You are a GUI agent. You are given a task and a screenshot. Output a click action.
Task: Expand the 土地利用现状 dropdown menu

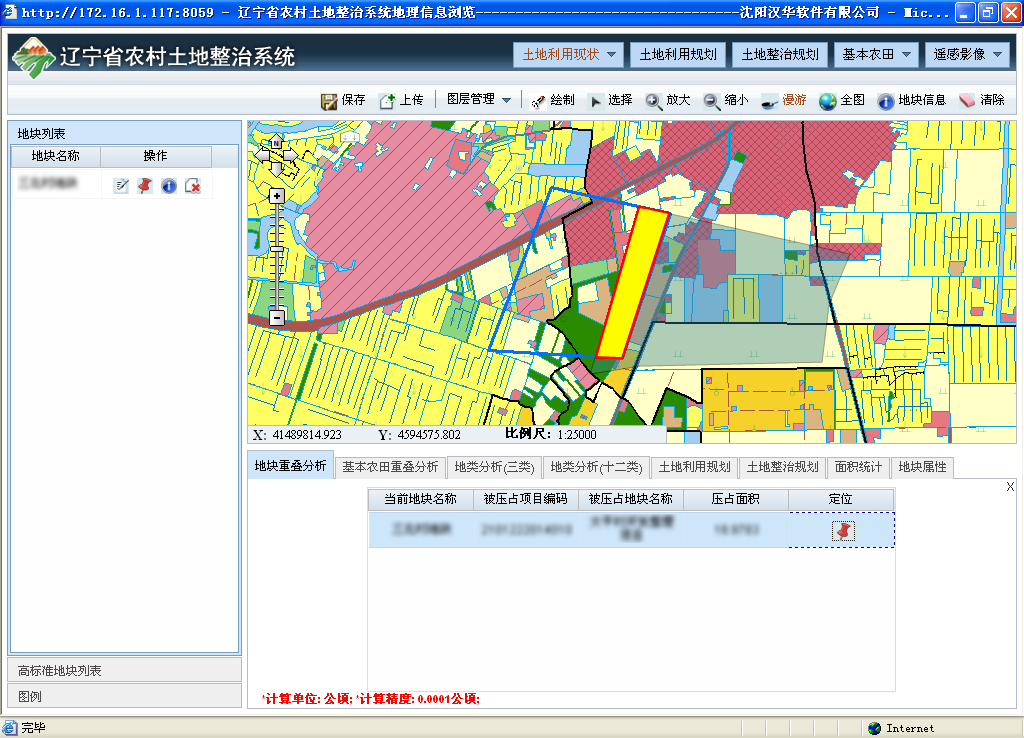pyautogui.click(x=569, y=55)
